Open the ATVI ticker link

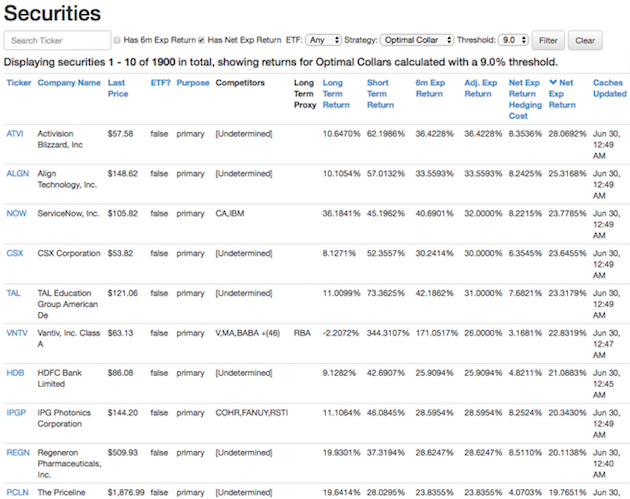click(15, 134)
